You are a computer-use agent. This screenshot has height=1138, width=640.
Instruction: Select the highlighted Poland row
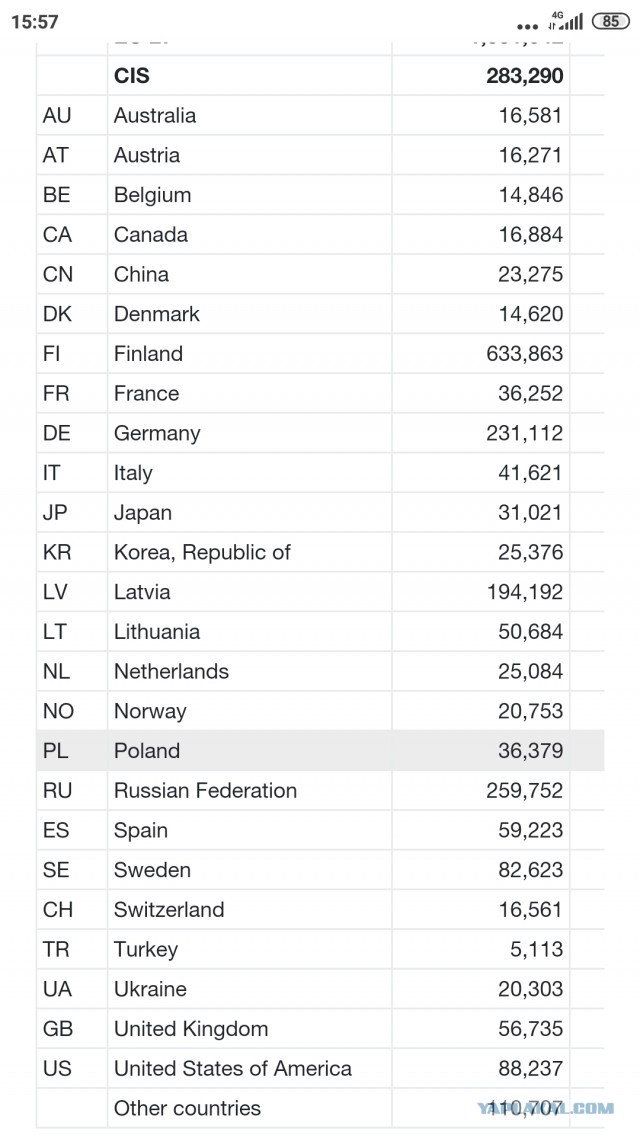point(320,750)
